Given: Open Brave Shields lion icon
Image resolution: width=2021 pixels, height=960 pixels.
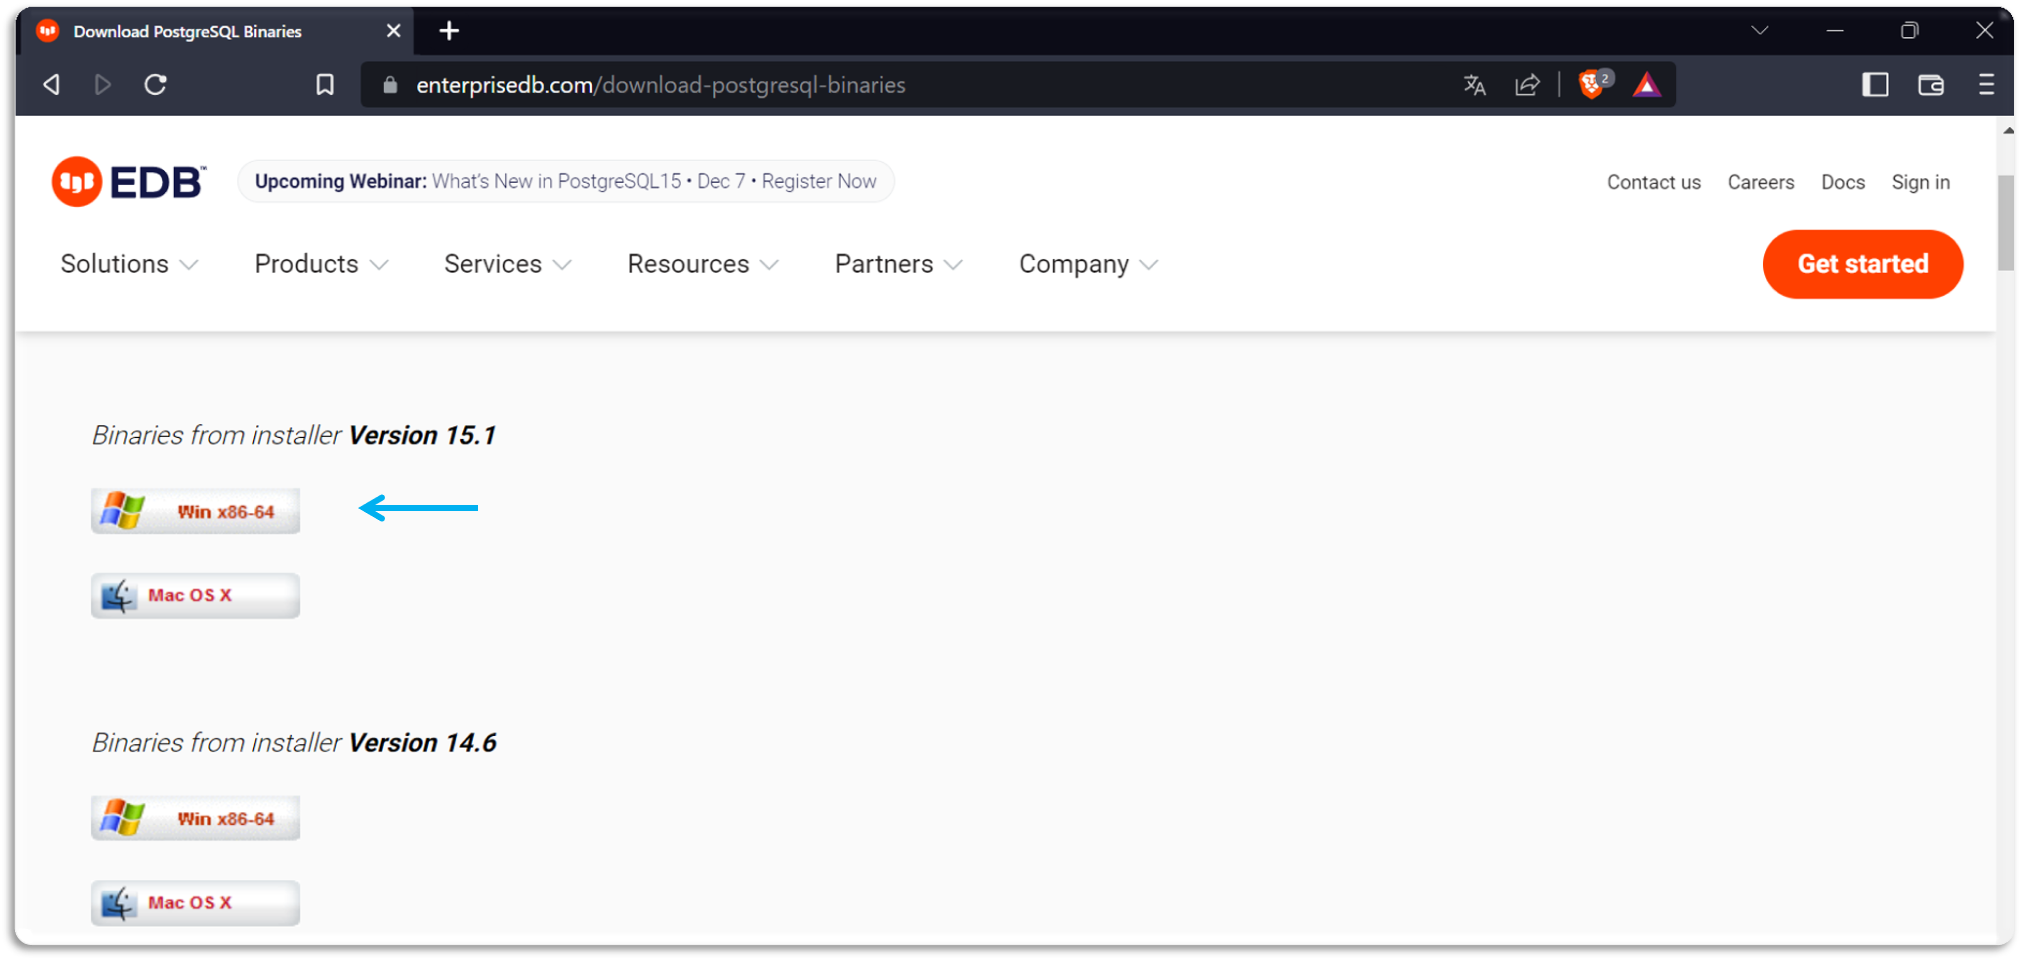Looking at the screenshot, I should point(1593,84).
